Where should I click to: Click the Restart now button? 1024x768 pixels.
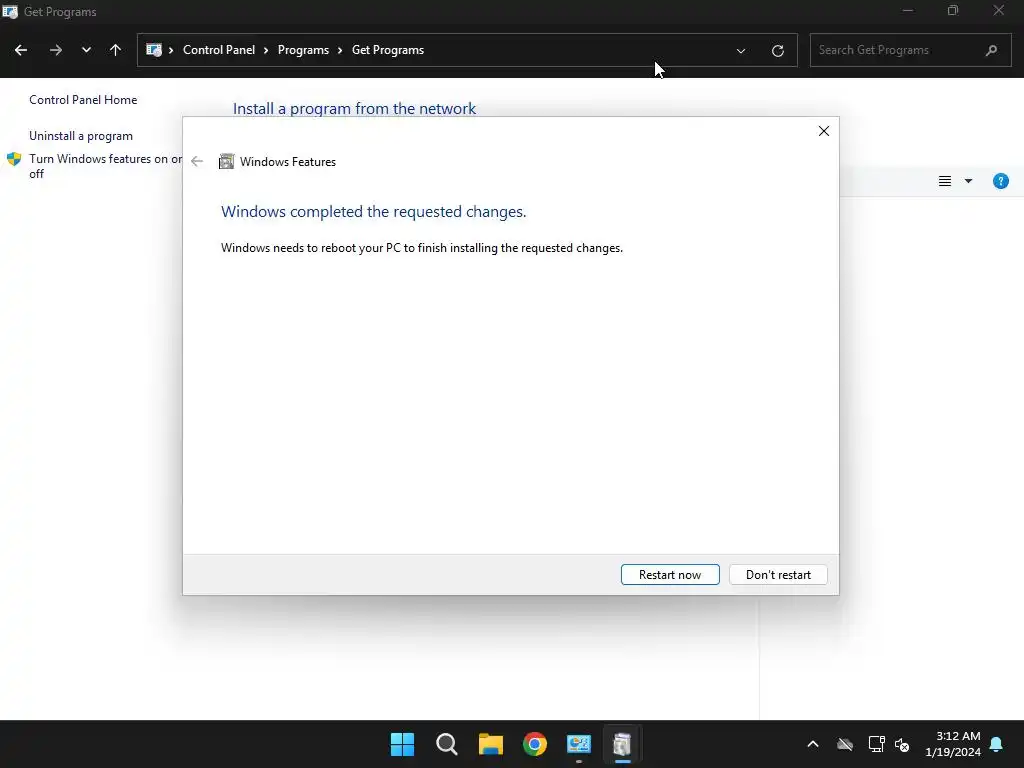click(x=670, y=575)
